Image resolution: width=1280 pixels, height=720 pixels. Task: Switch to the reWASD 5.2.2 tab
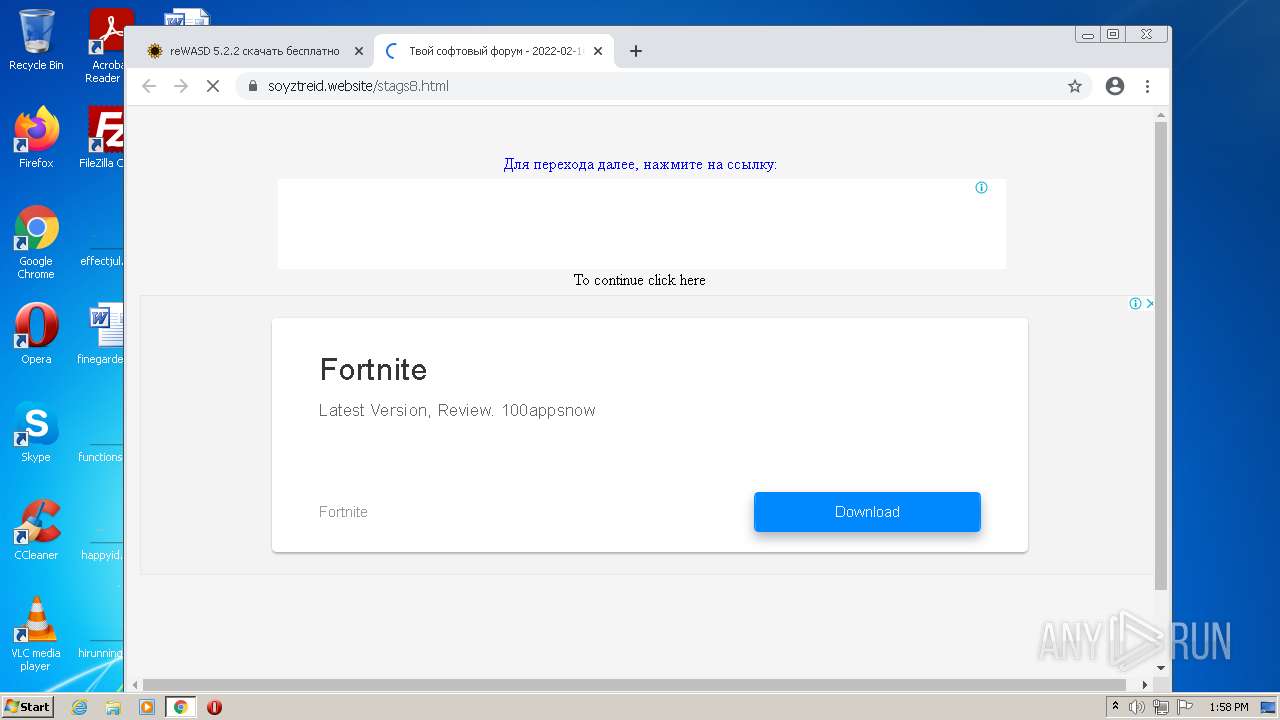(x=254, y=51)
